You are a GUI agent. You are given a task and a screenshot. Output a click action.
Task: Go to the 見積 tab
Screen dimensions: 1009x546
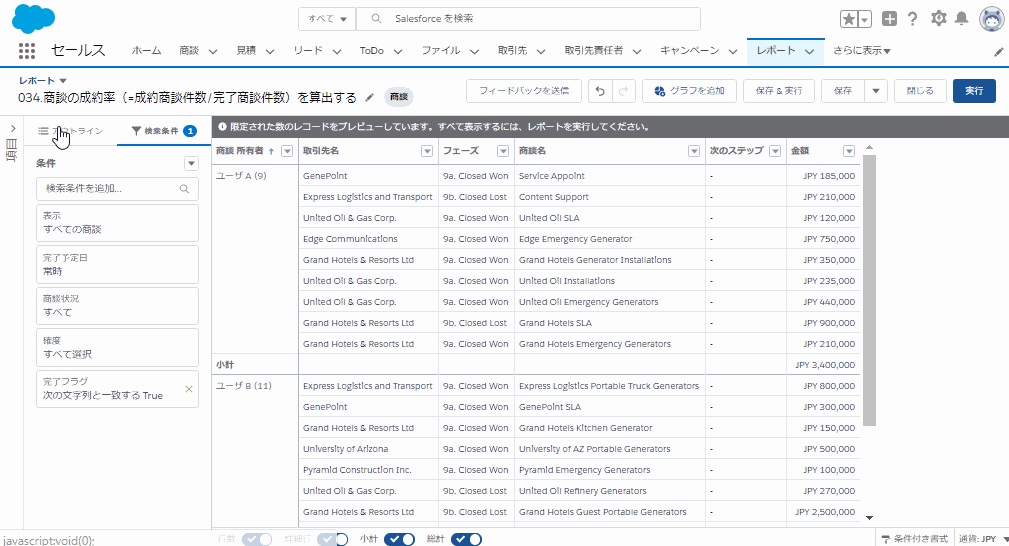point(246,50)
